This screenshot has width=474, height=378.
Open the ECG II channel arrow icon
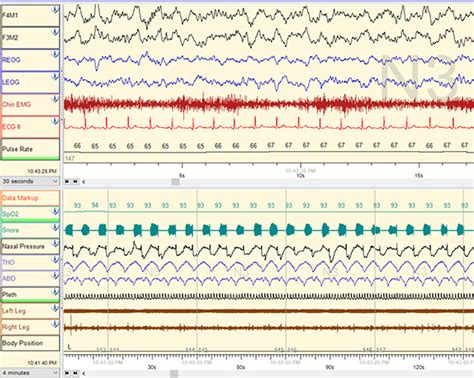[x=55, y=121]
